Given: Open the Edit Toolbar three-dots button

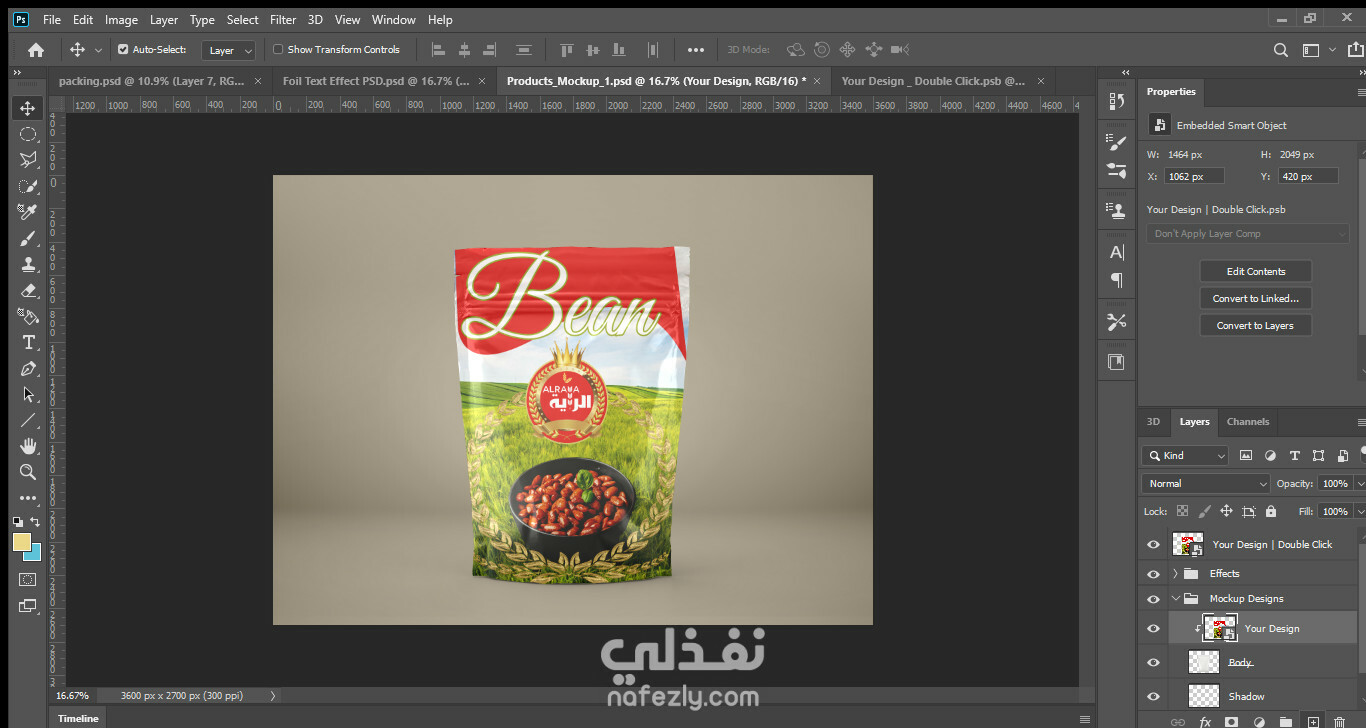Looking at the screenshot, I should 28,498.
